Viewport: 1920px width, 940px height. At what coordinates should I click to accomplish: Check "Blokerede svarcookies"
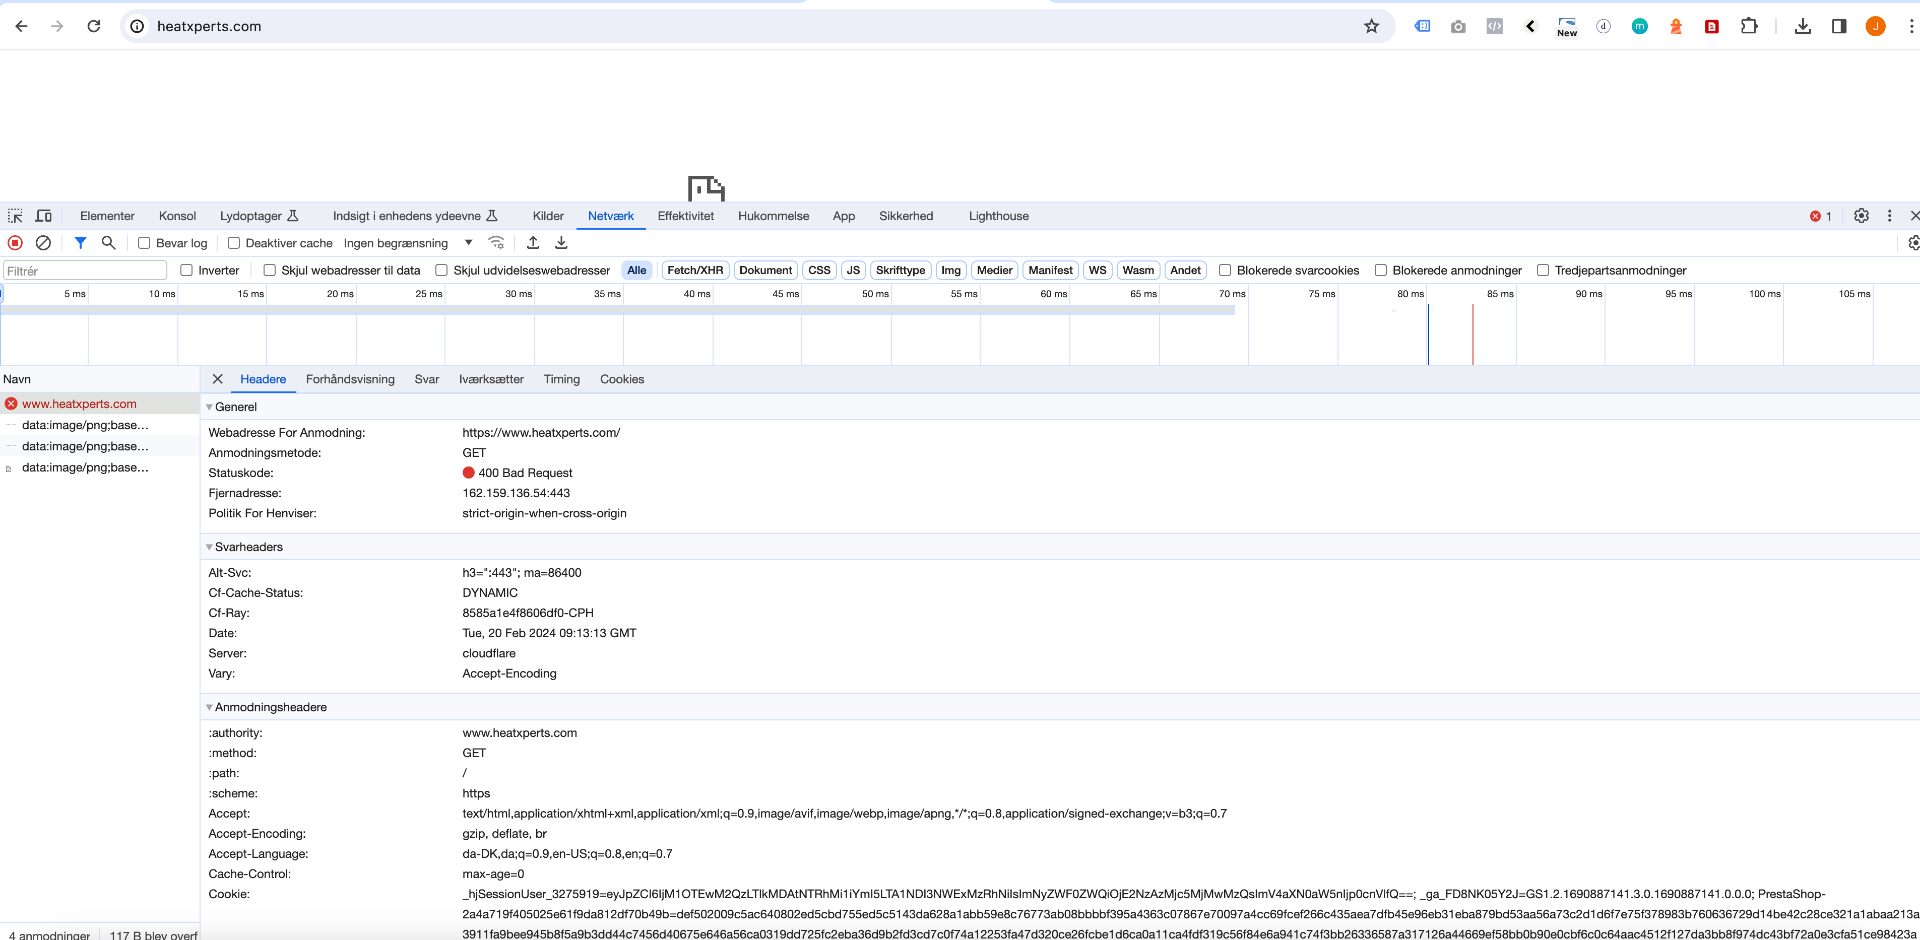[1224, 270]
